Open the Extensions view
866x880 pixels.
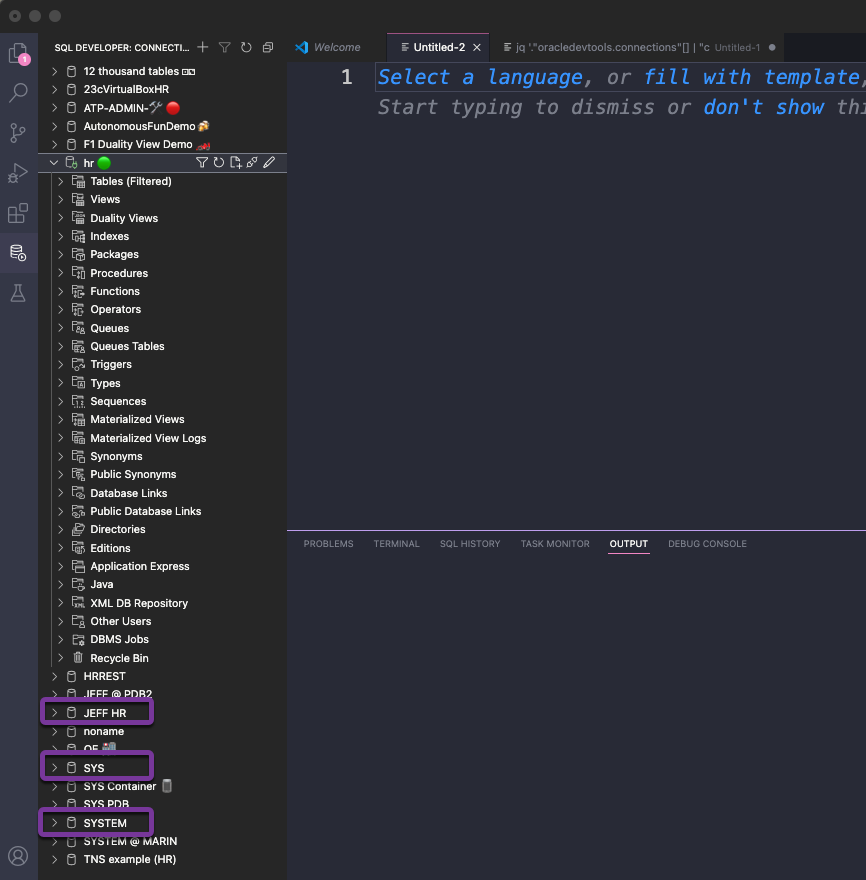(x=18, y=213)
